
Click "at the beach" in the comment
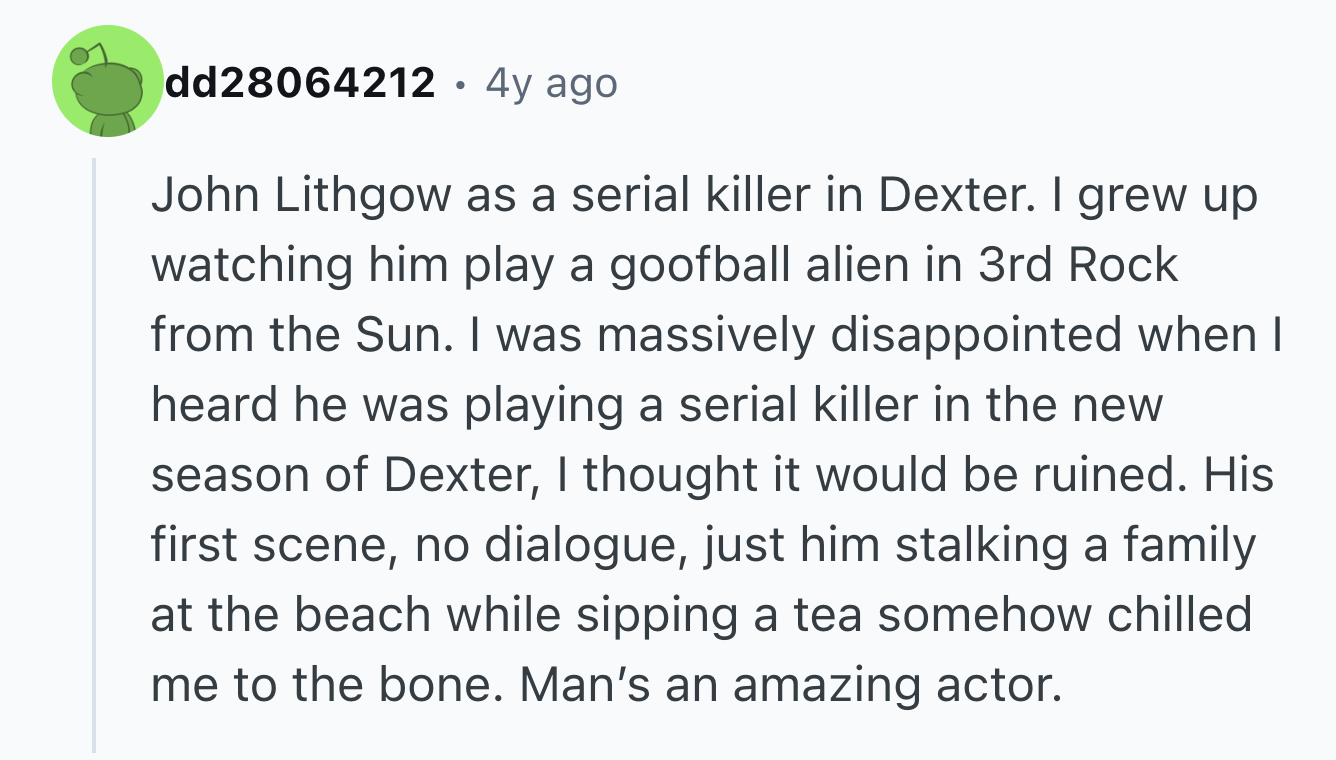(x=291, y=616)
